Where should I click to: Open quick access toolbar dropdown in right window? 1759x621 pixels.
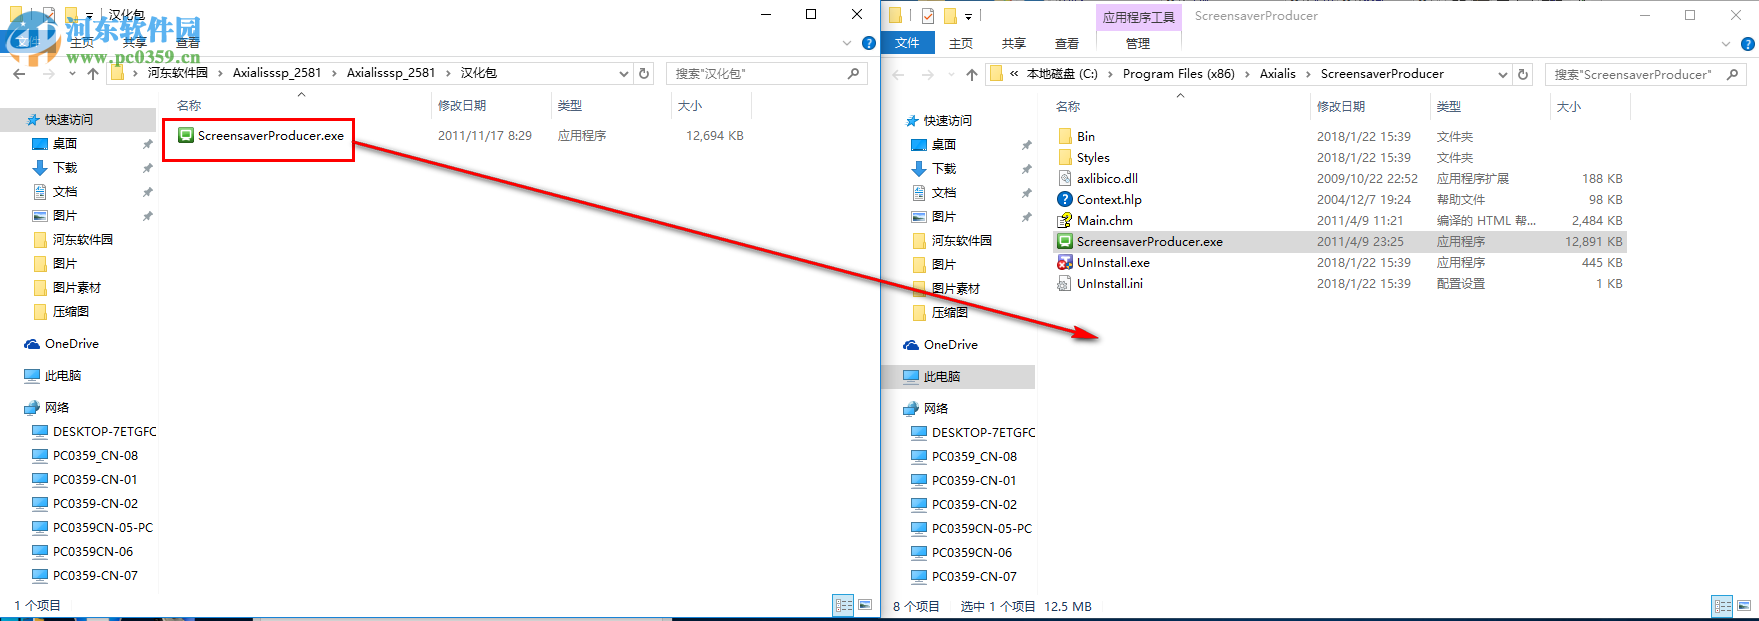pos(968,16)
